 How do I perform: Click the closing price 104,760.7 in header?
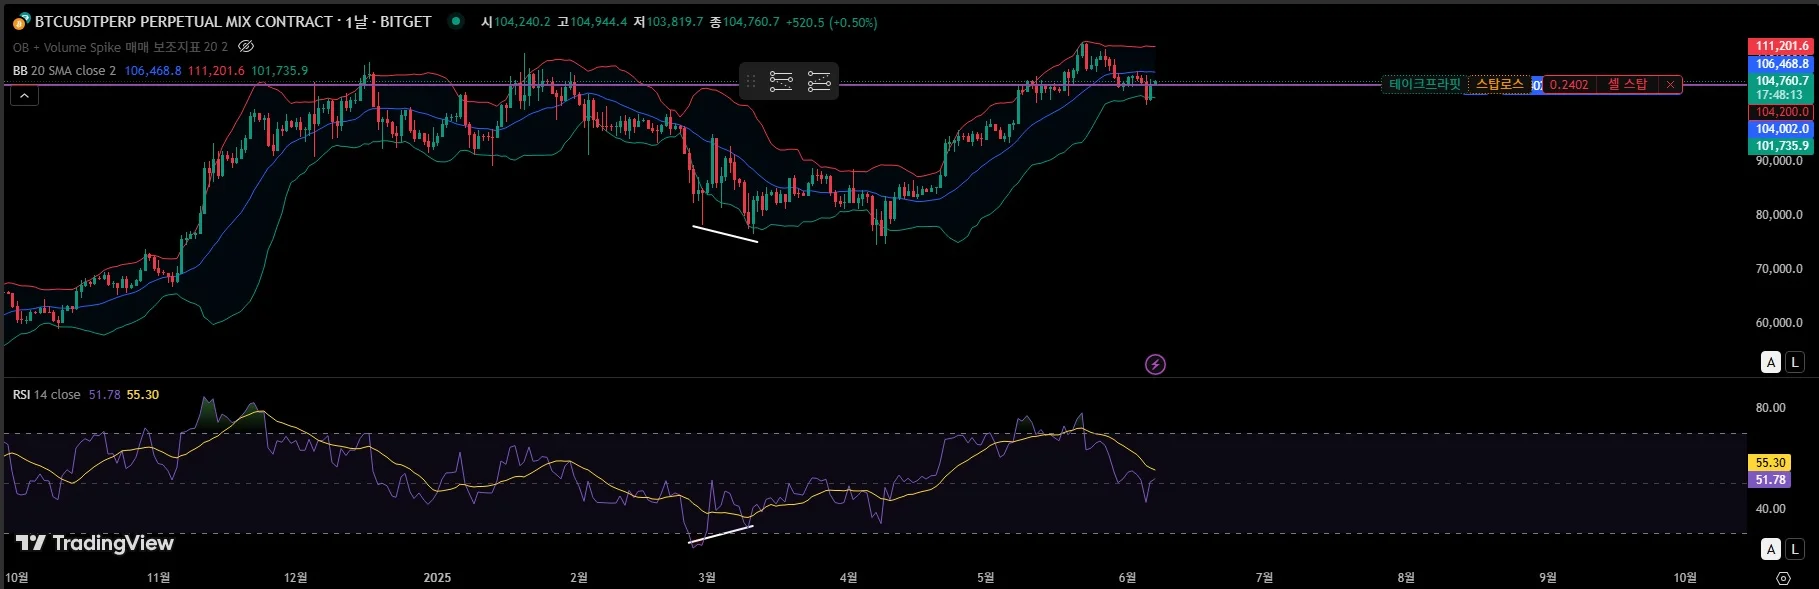click(x=751, y=22)
